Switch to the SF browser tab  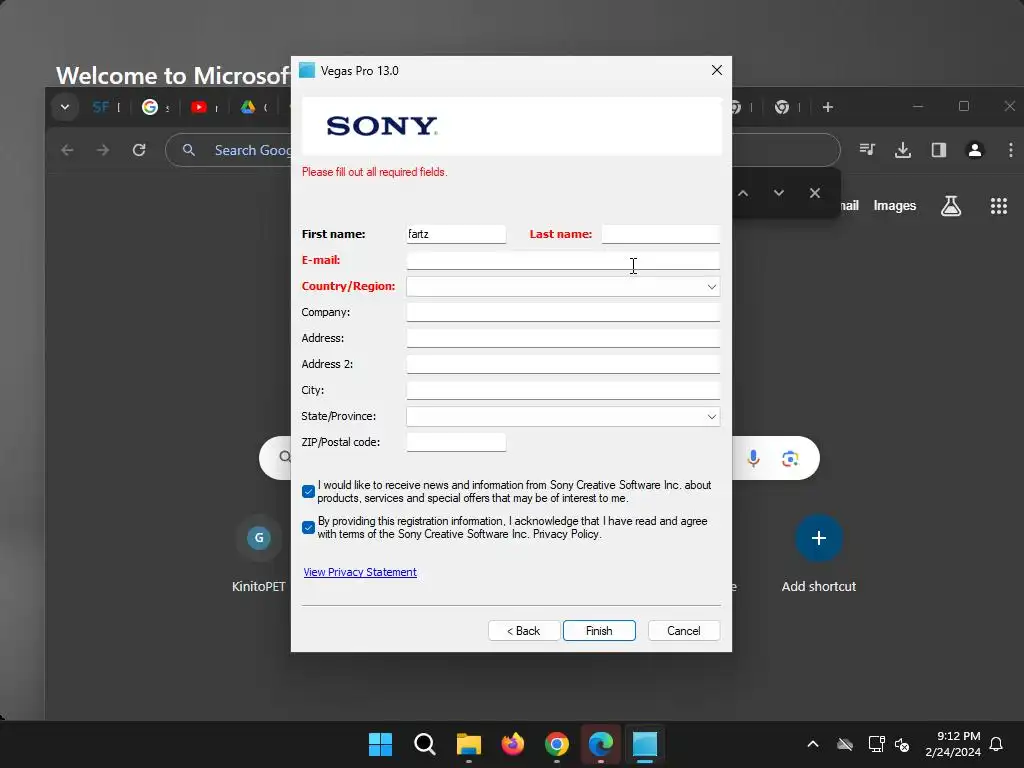coord(101,107)
